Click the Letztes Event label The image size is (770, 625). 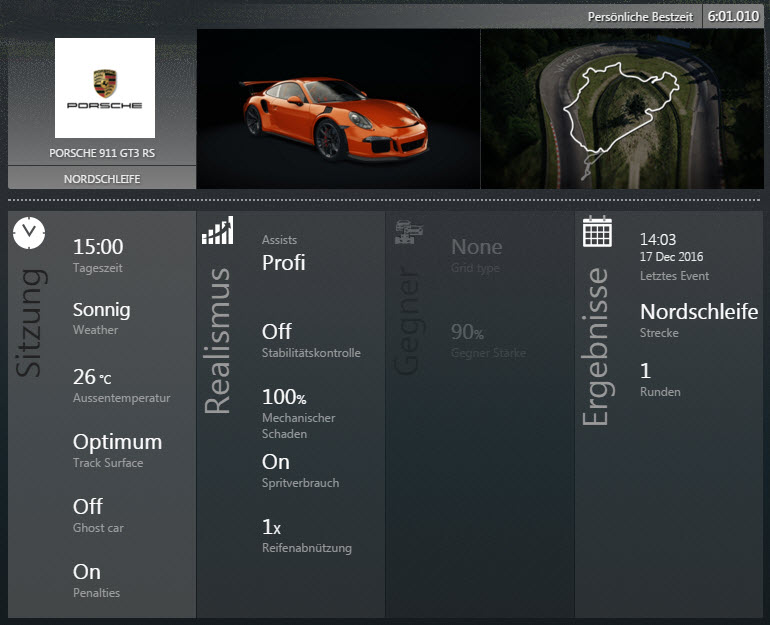click(674, 276)
